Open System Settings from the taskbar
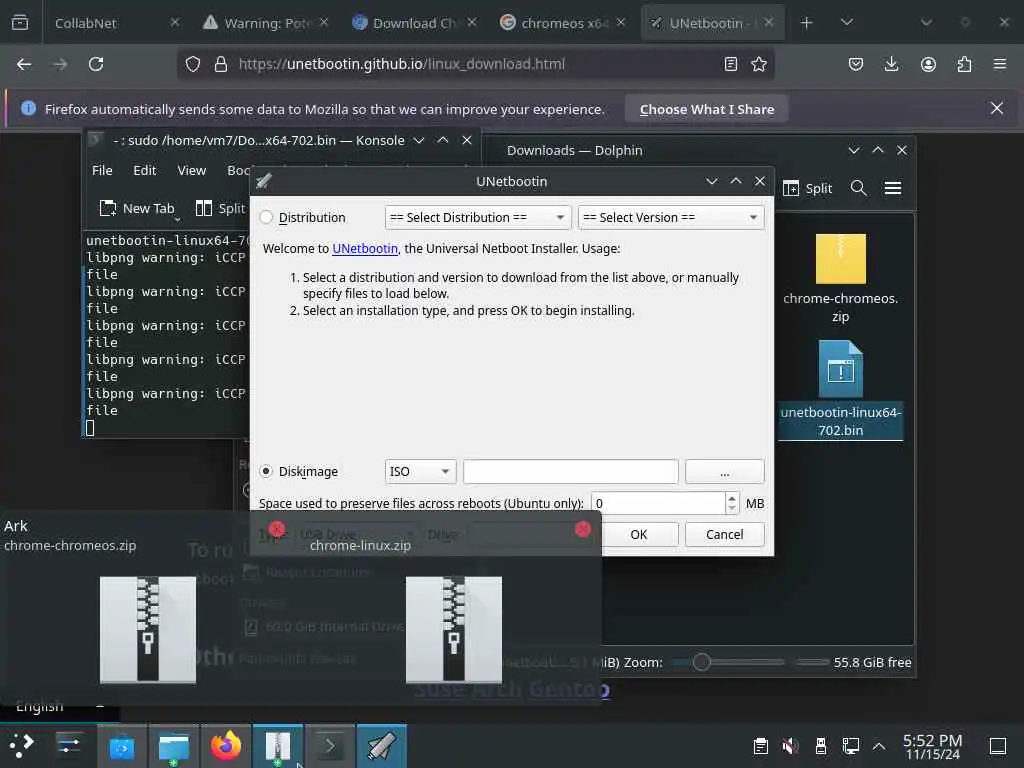Viewport: 1024px width, 768px height. 69,746
